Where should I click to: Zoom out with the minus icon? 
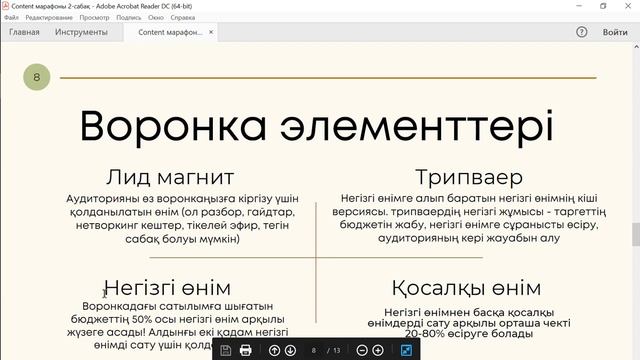tap(362, 350)
